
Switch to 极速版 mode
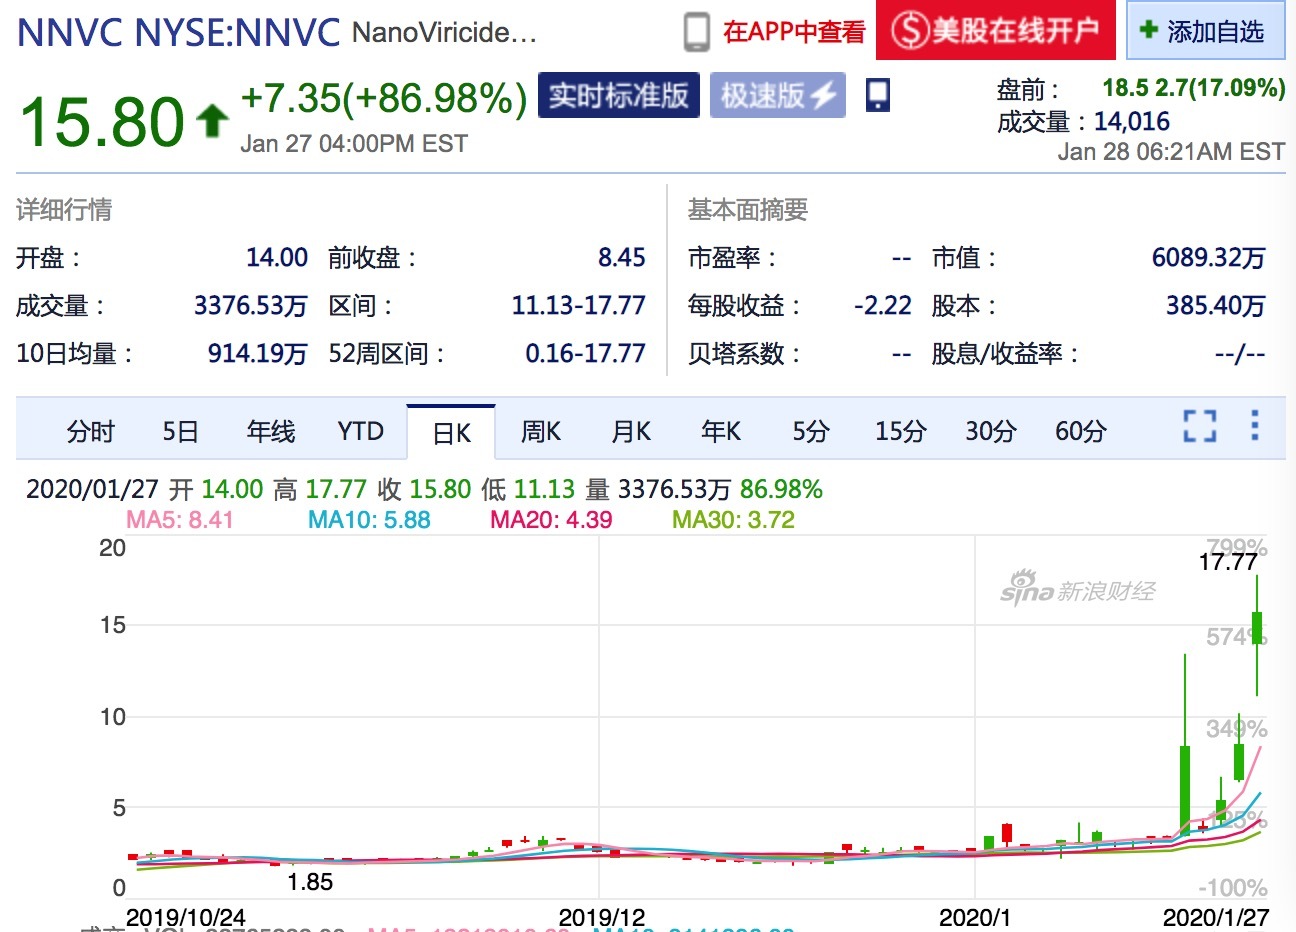click(x=778, y=96)
